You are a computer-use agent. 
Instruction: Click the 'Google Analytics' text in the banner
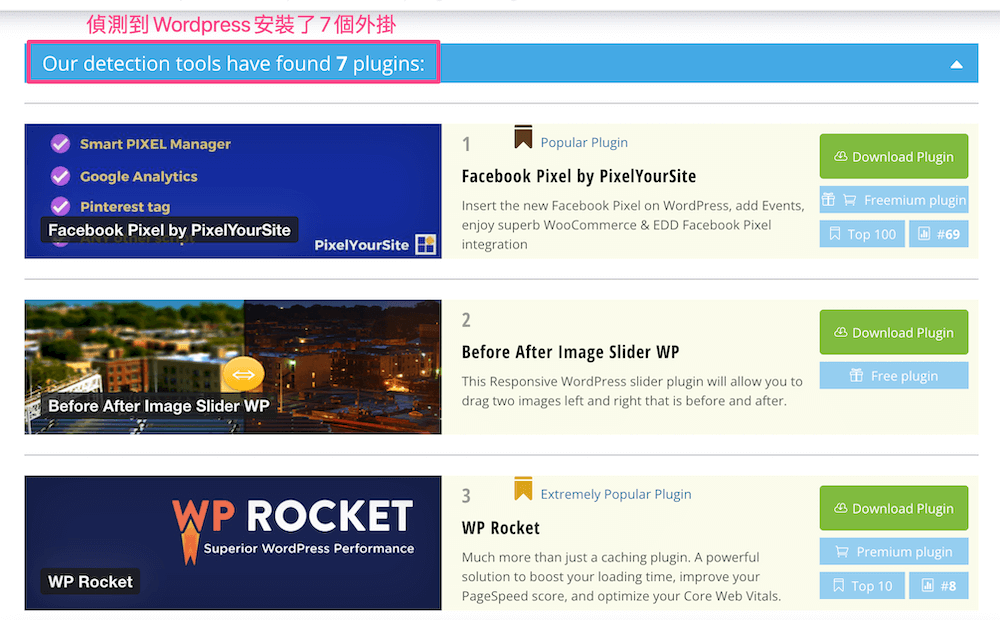pyautogui.click(x=138, y=177)
